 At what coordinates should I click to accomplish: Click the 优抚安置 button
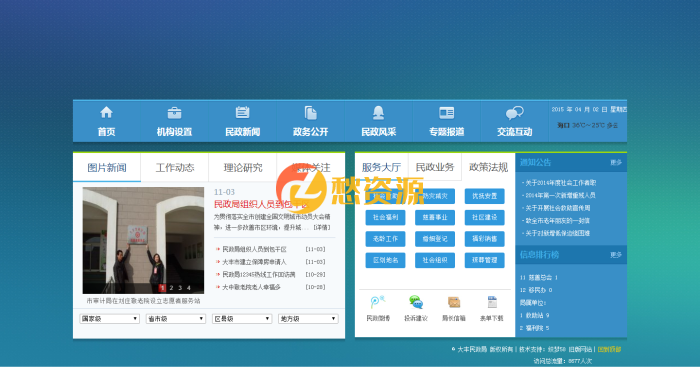click(484, 196)
